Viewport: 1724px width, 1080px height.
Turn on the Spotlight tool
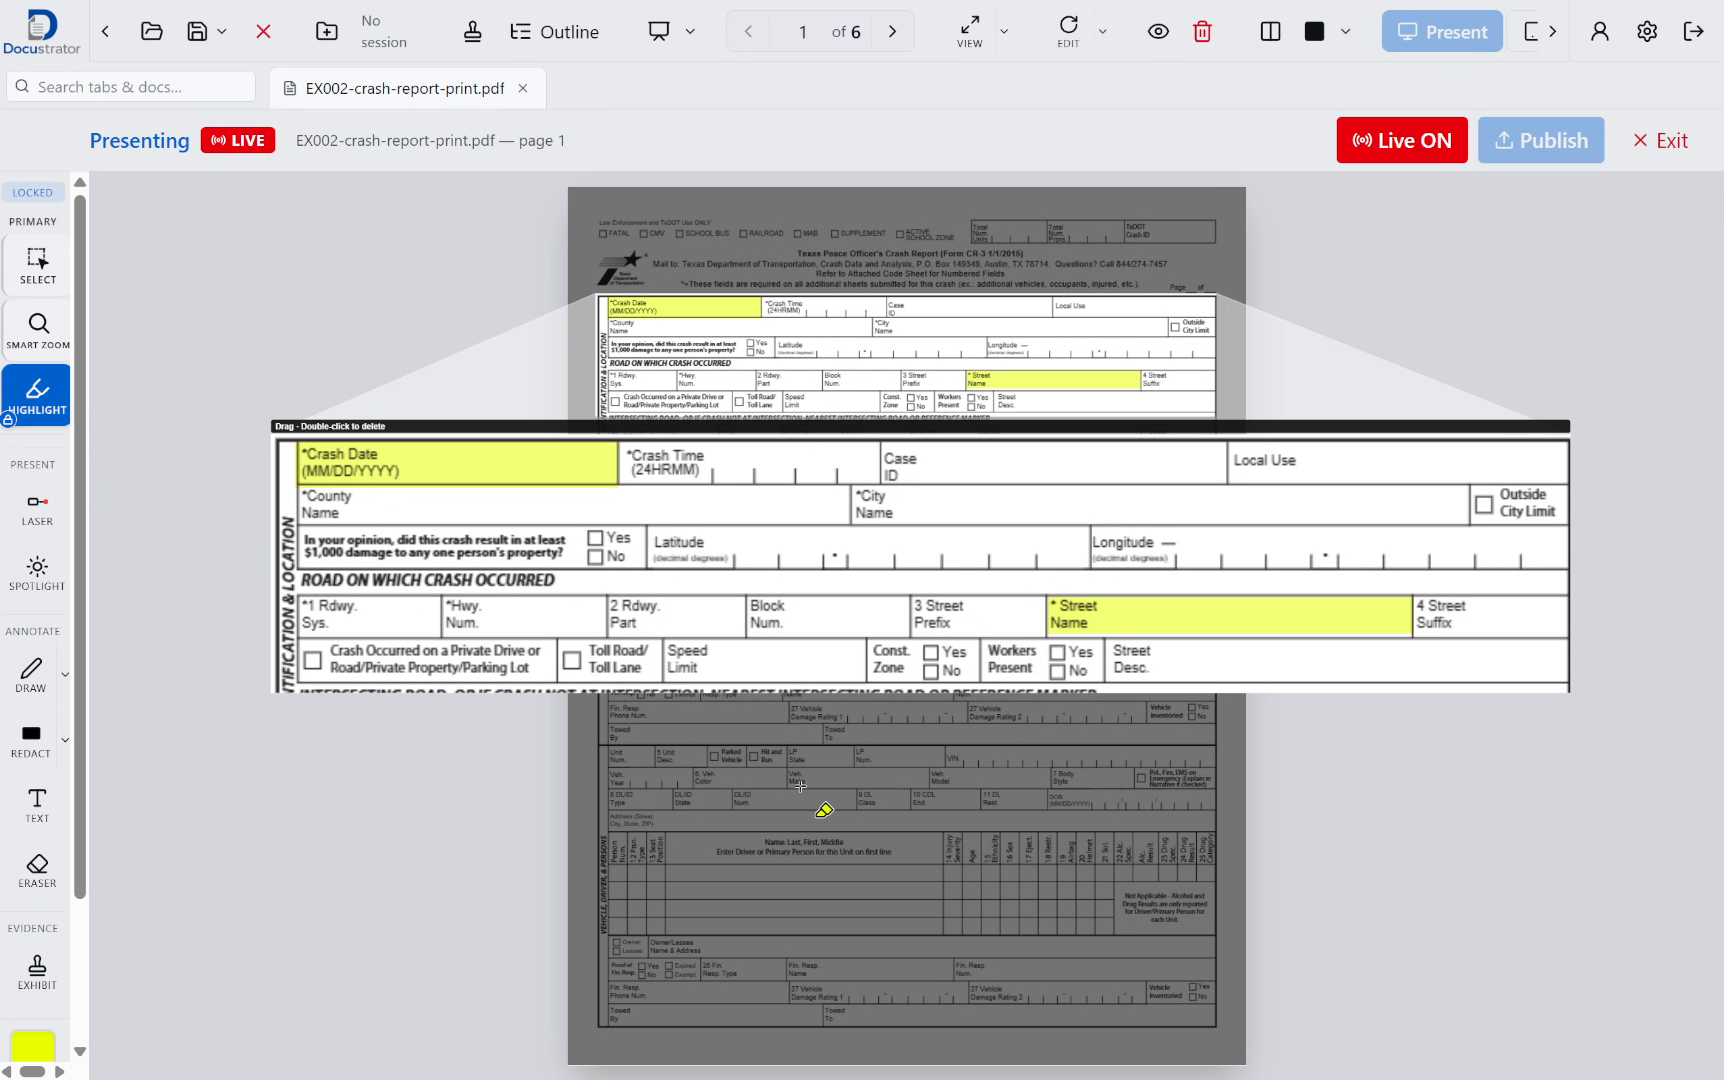pyautogui.click(x=37, y=573)
